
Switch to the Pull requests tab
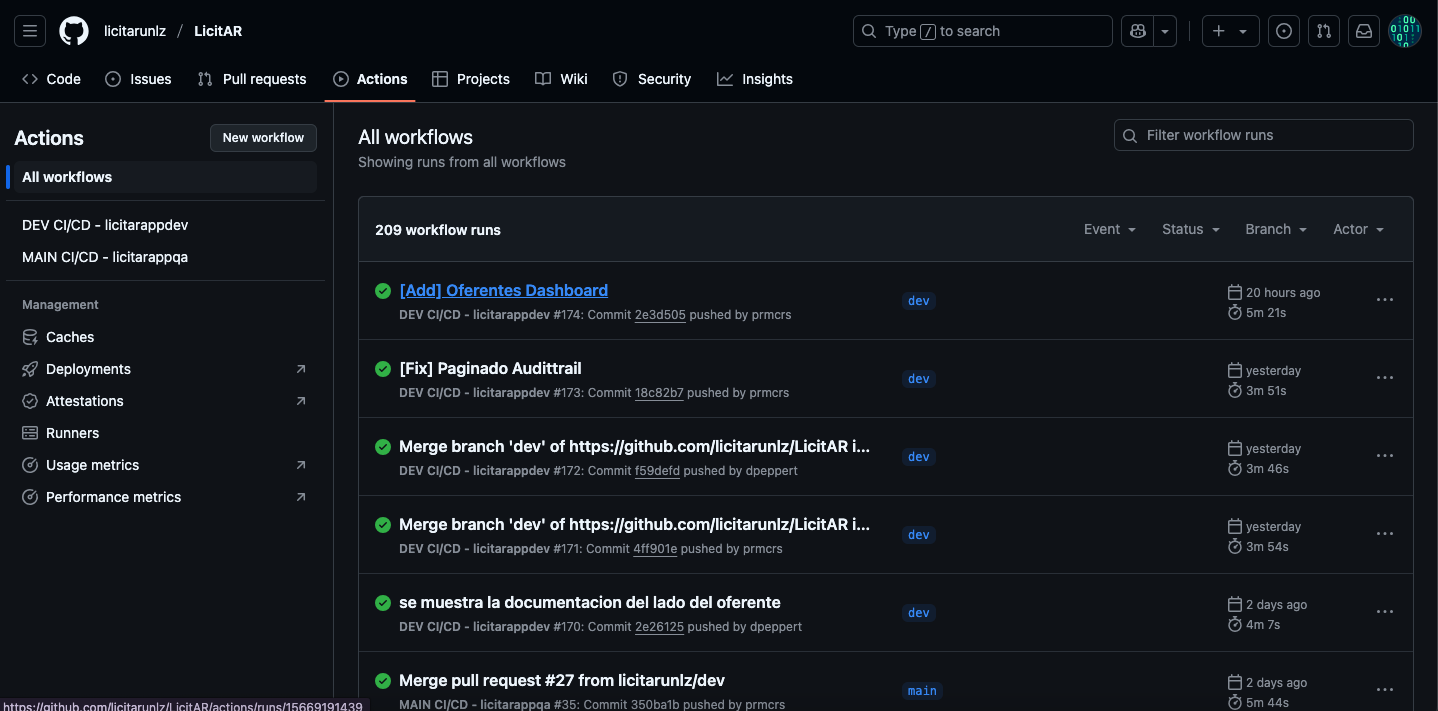[x=252, y=79]
